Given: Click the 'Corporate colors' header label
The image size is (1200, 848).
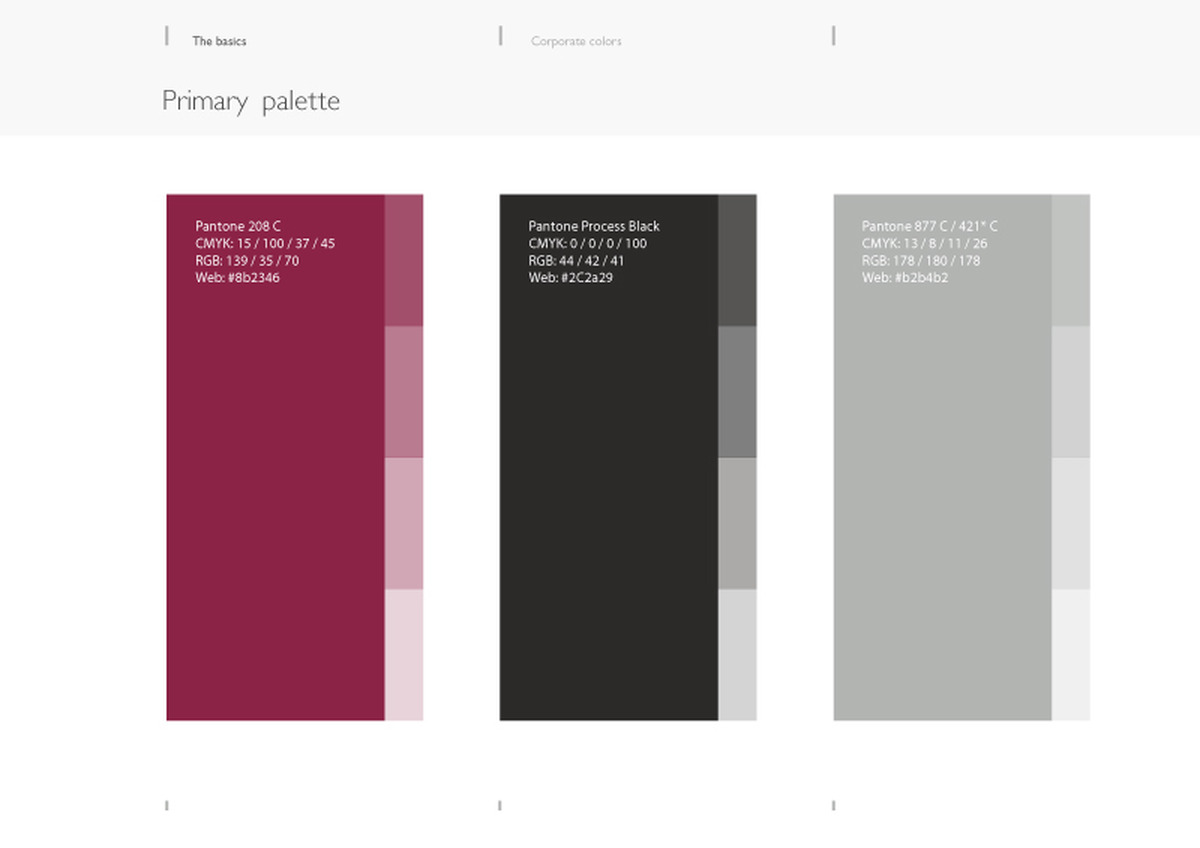Looking at the screenshot, I should coord(576,41).
